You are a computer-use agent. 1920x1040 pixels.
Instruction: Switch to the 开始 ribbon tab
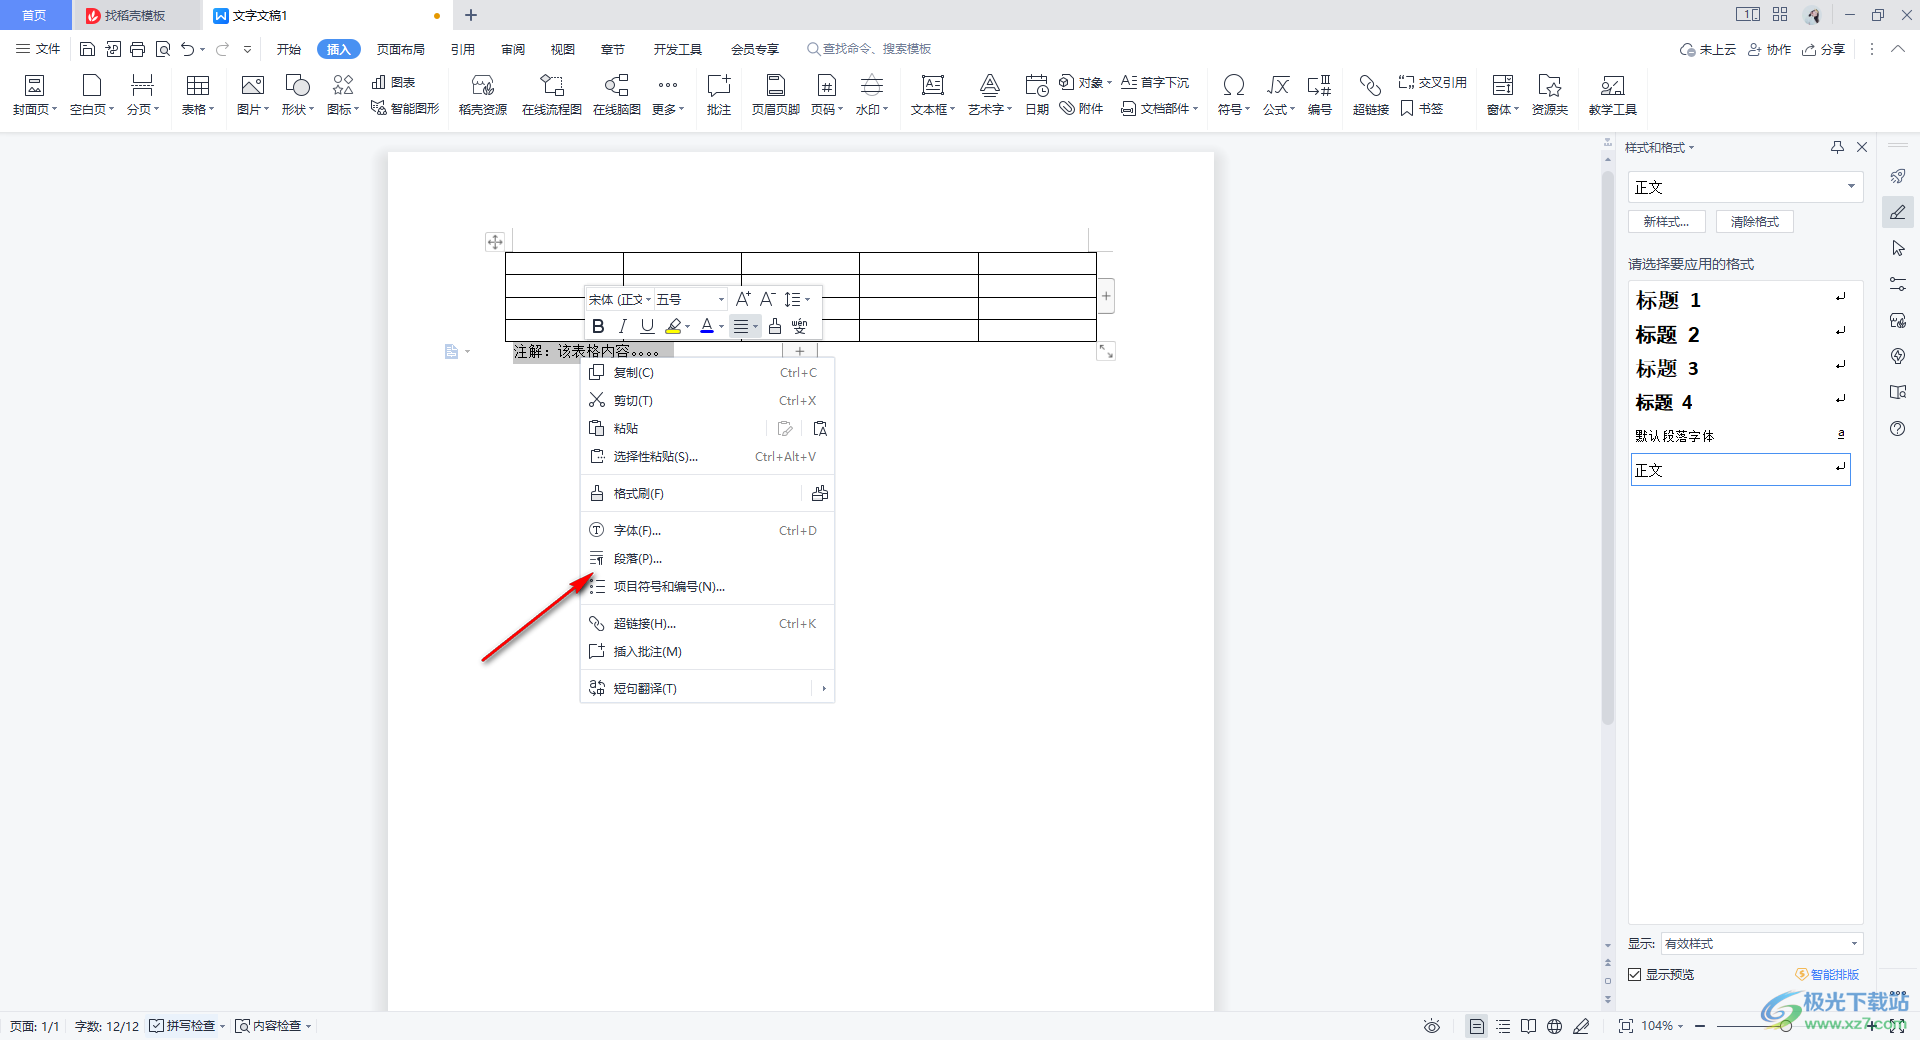tap(289, 49)
